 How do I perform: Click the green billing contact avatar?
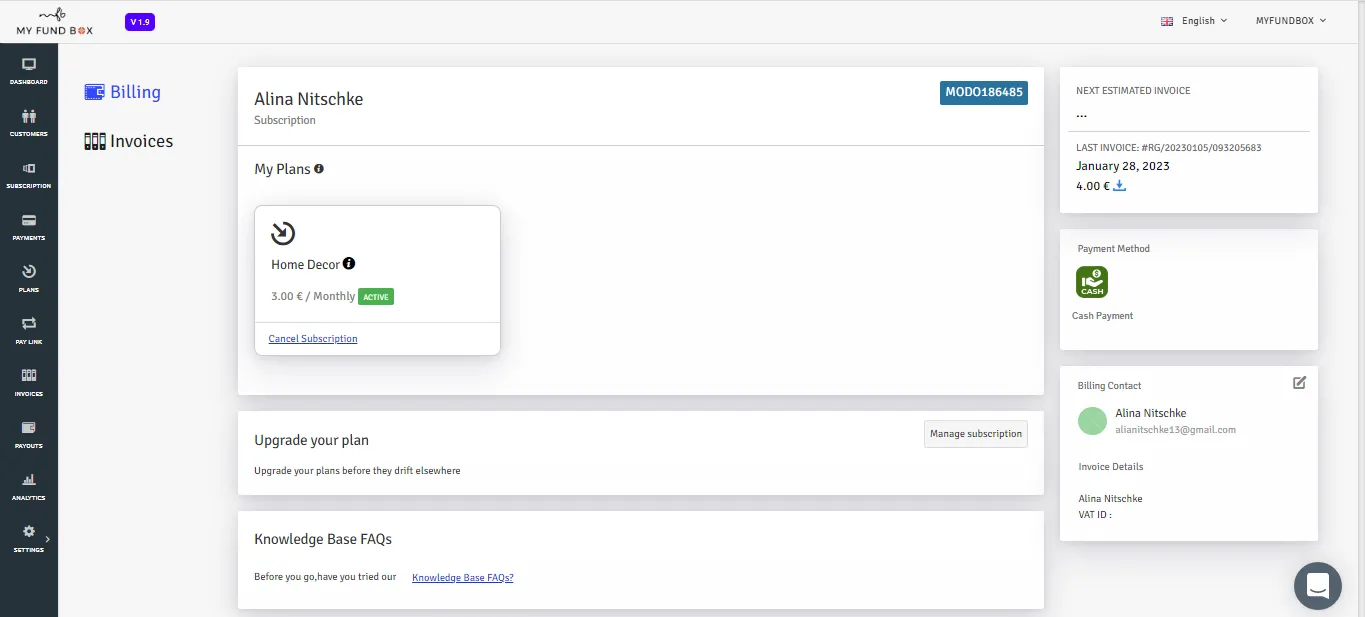[x=1092, y=421]
